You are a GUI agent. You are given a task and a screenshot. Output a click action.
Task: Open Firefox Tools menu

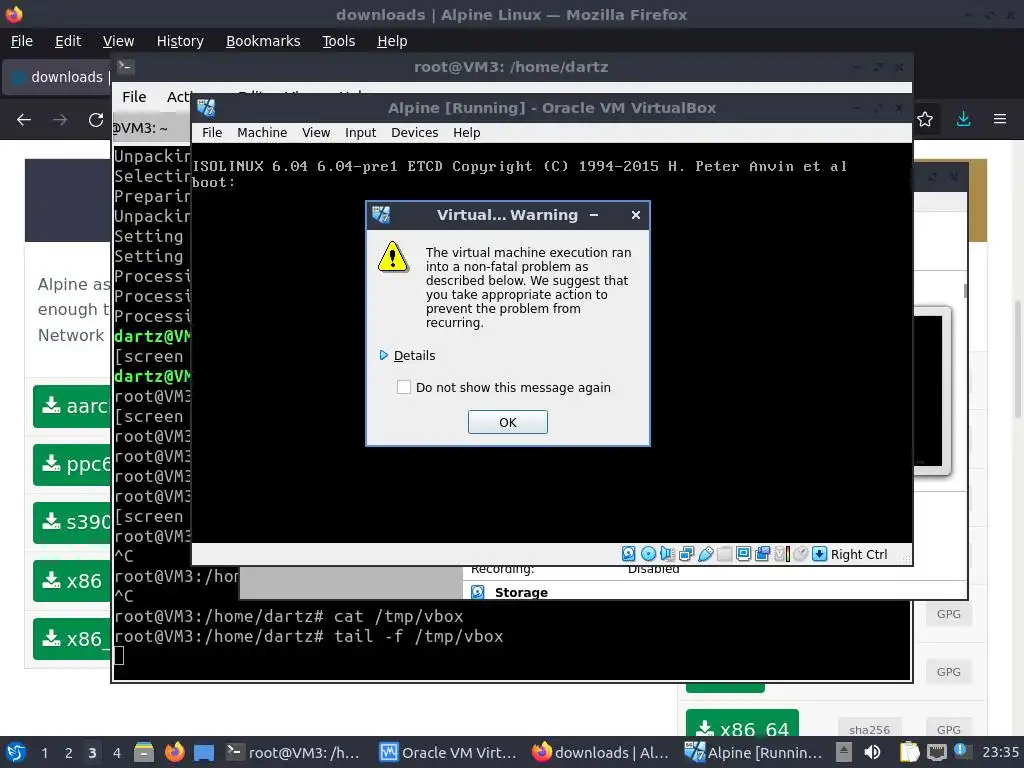338,41
